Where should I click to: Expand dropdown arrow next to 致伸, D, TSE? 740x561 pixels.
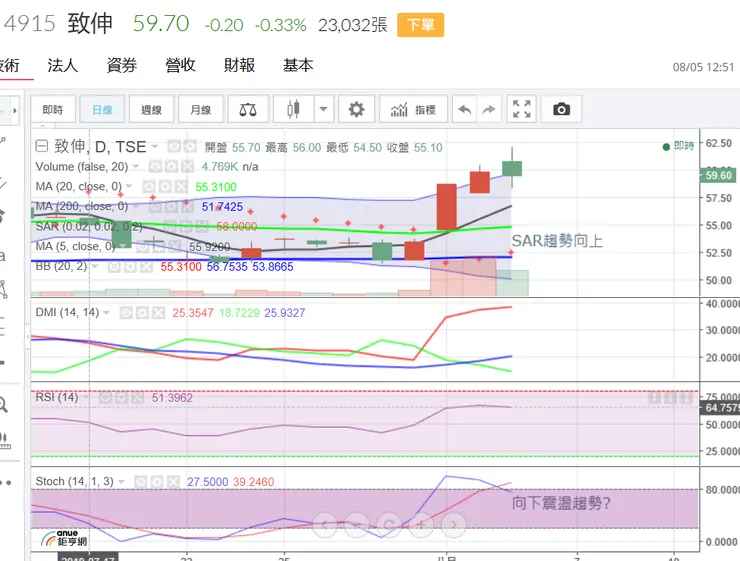click(154, 147)
